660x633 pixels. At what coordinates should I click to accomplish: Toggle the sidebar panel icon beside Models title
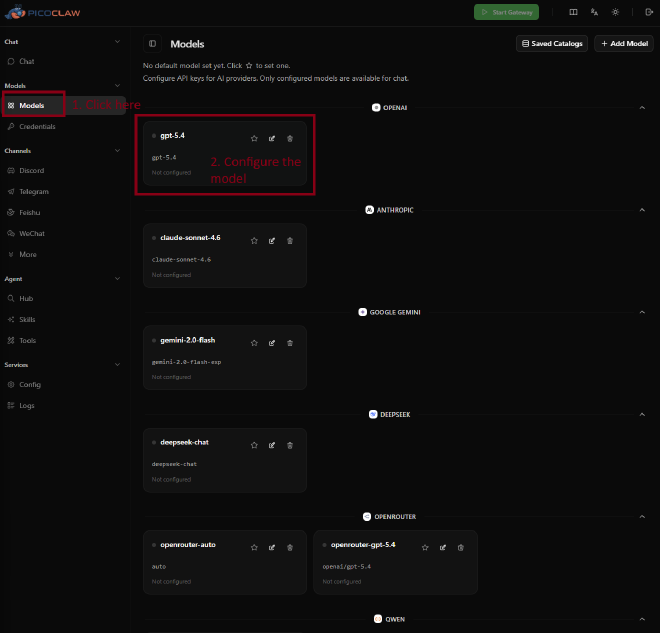coord(152,44)
